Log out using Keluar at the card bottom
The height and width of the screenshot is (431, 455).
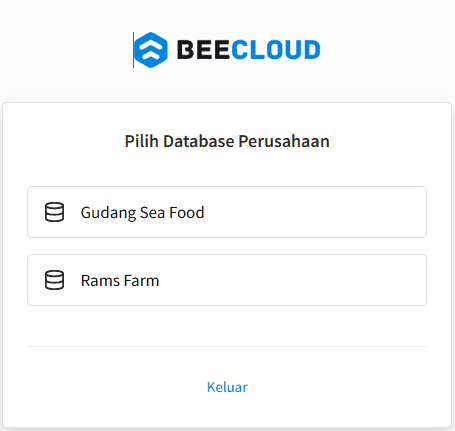227,387
